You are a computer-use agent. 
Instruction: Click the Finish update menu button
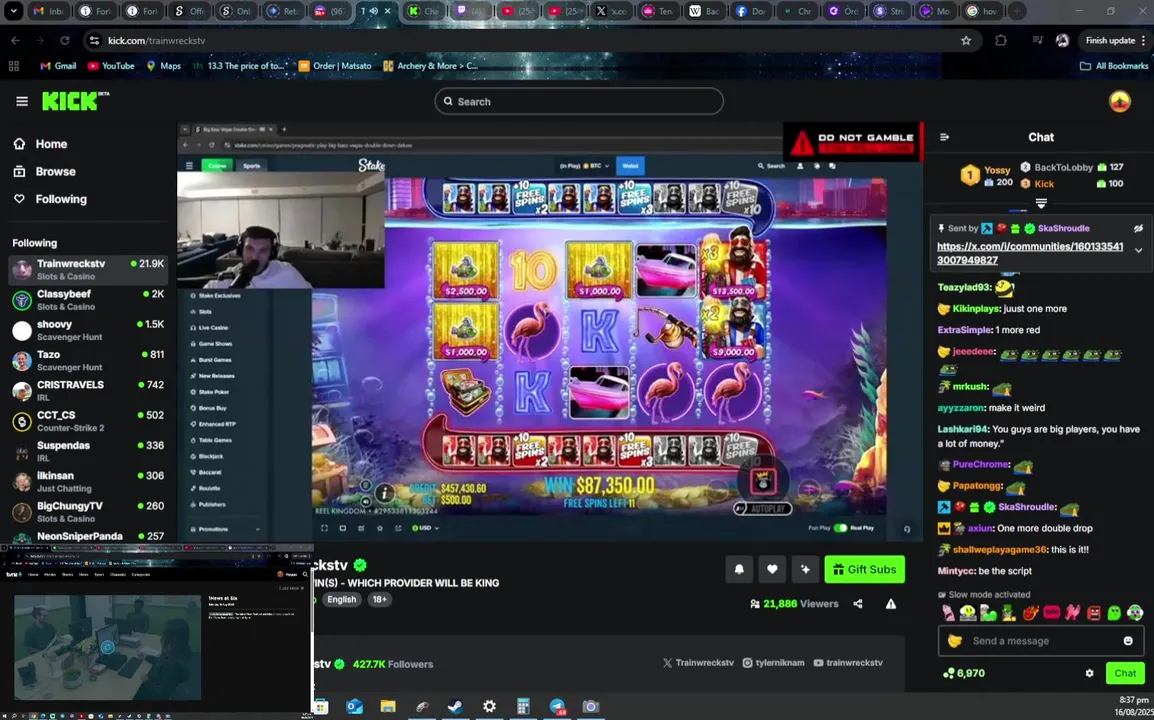coord(1115,40)
